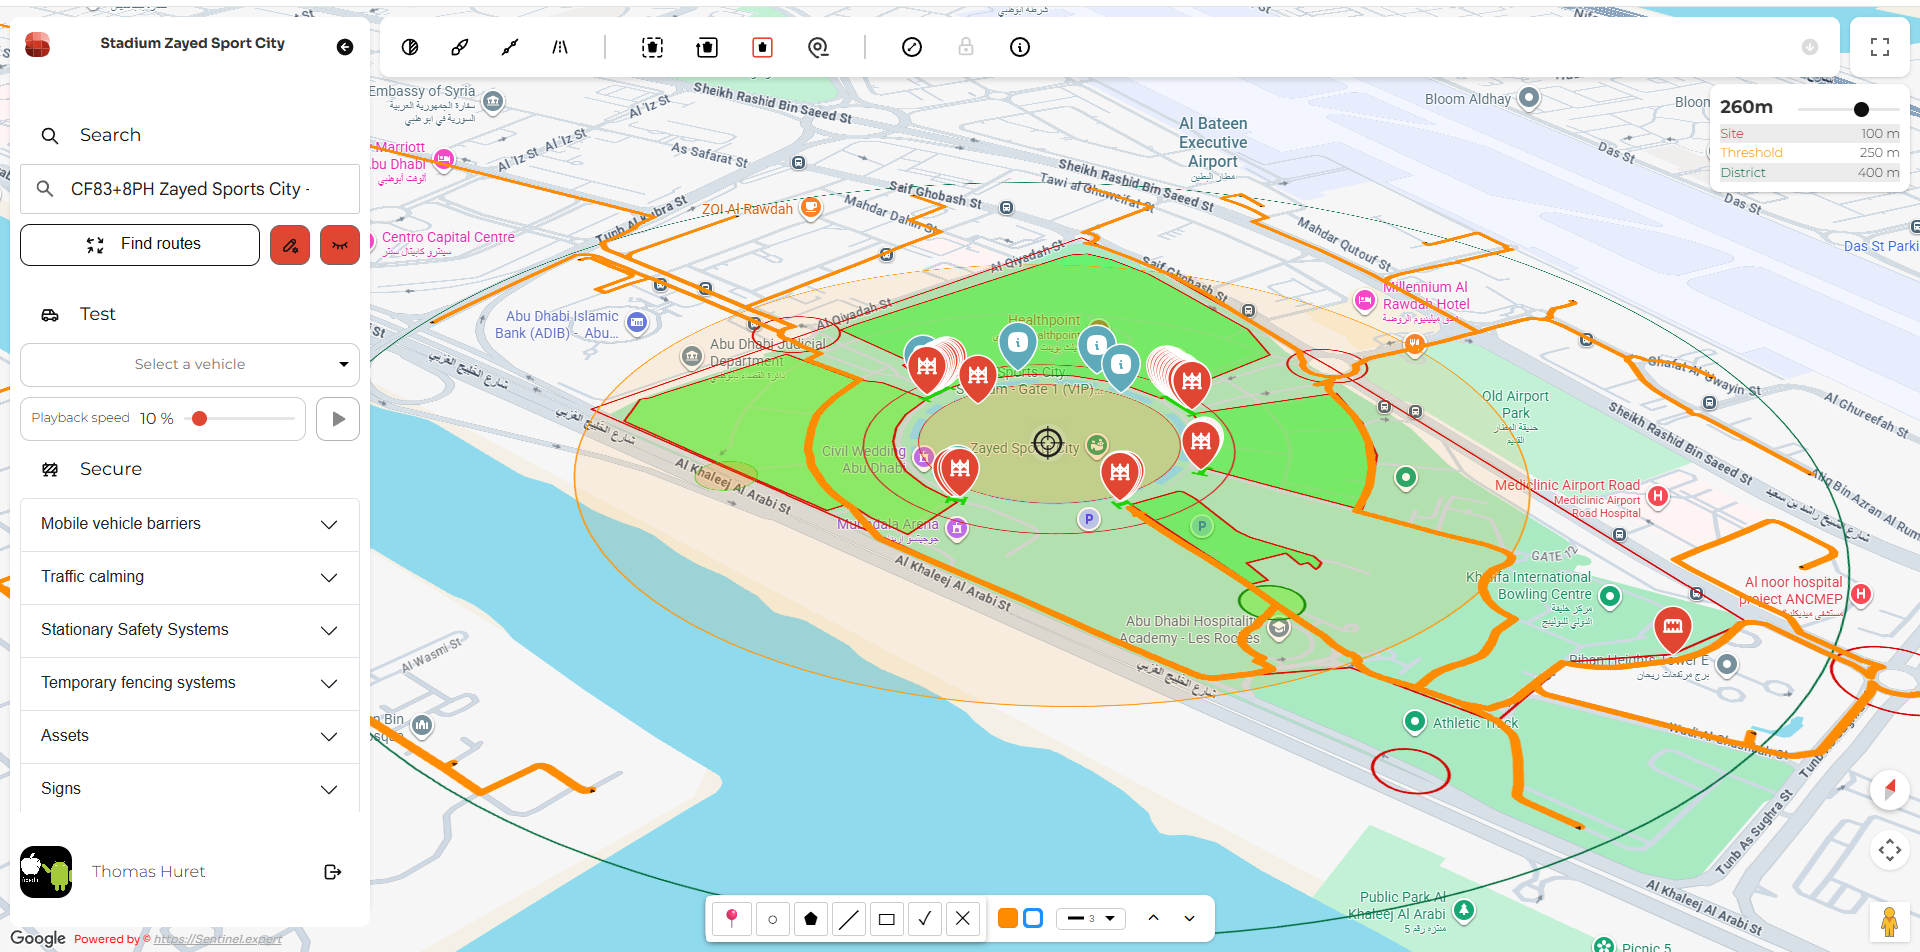The width and height of the screenshot is (1920, 952).
Task: Click the map pan arrows control
Action: click(1890, 851)
